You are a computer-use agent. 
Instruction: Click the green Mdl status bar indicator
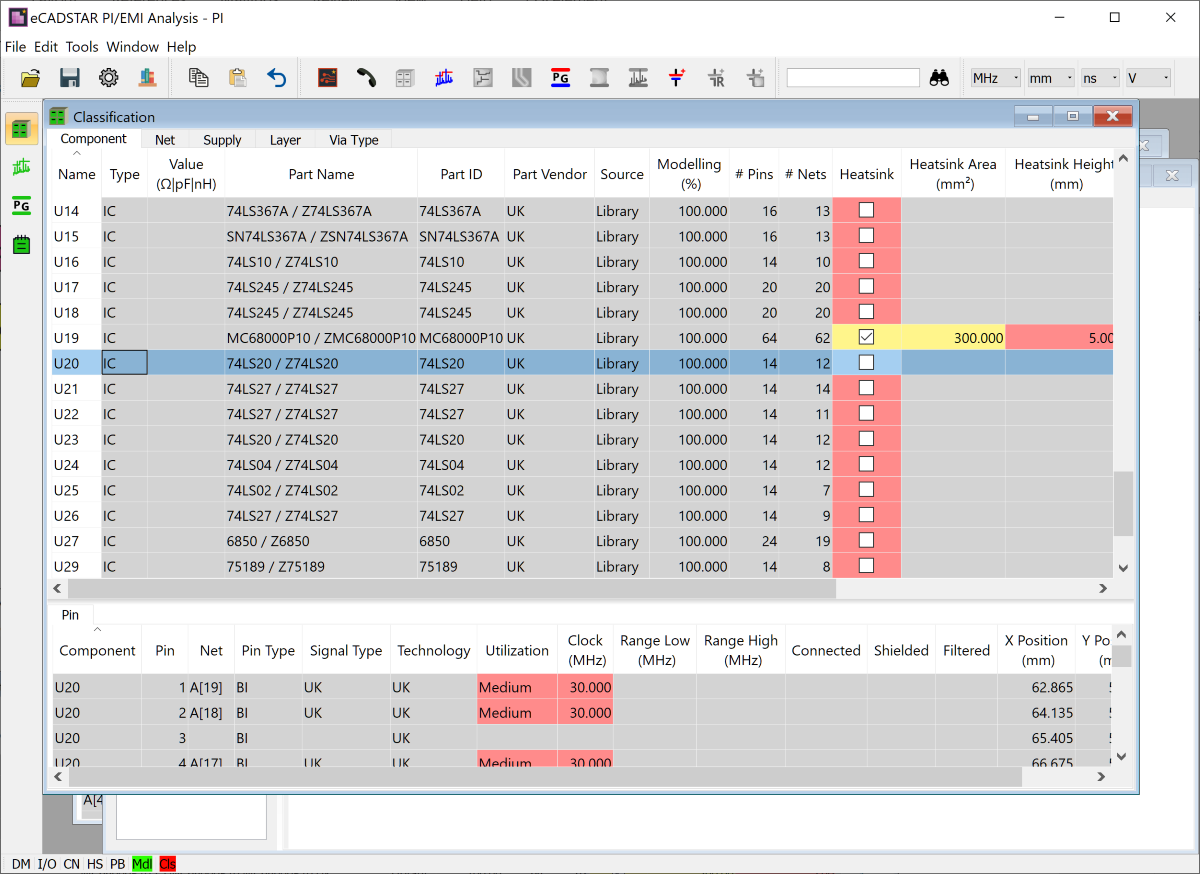(x=142, y=864)
